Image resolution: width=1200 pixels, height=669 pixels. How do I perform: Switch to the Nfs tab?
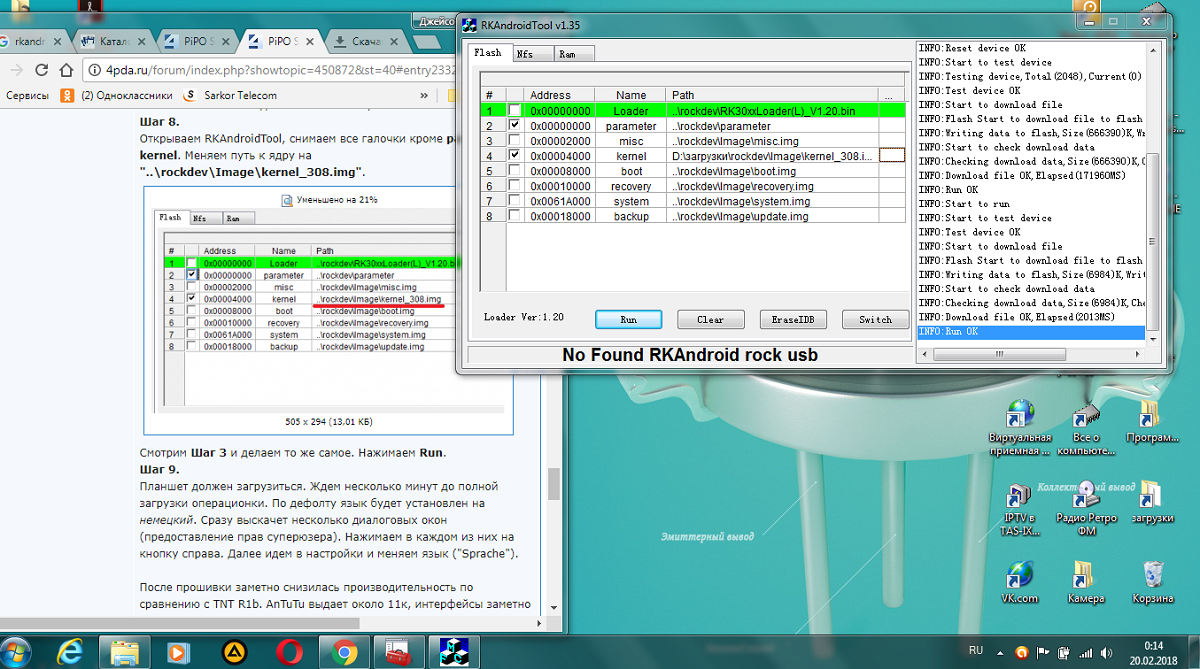pyautogui.click(x=525, y=54)
